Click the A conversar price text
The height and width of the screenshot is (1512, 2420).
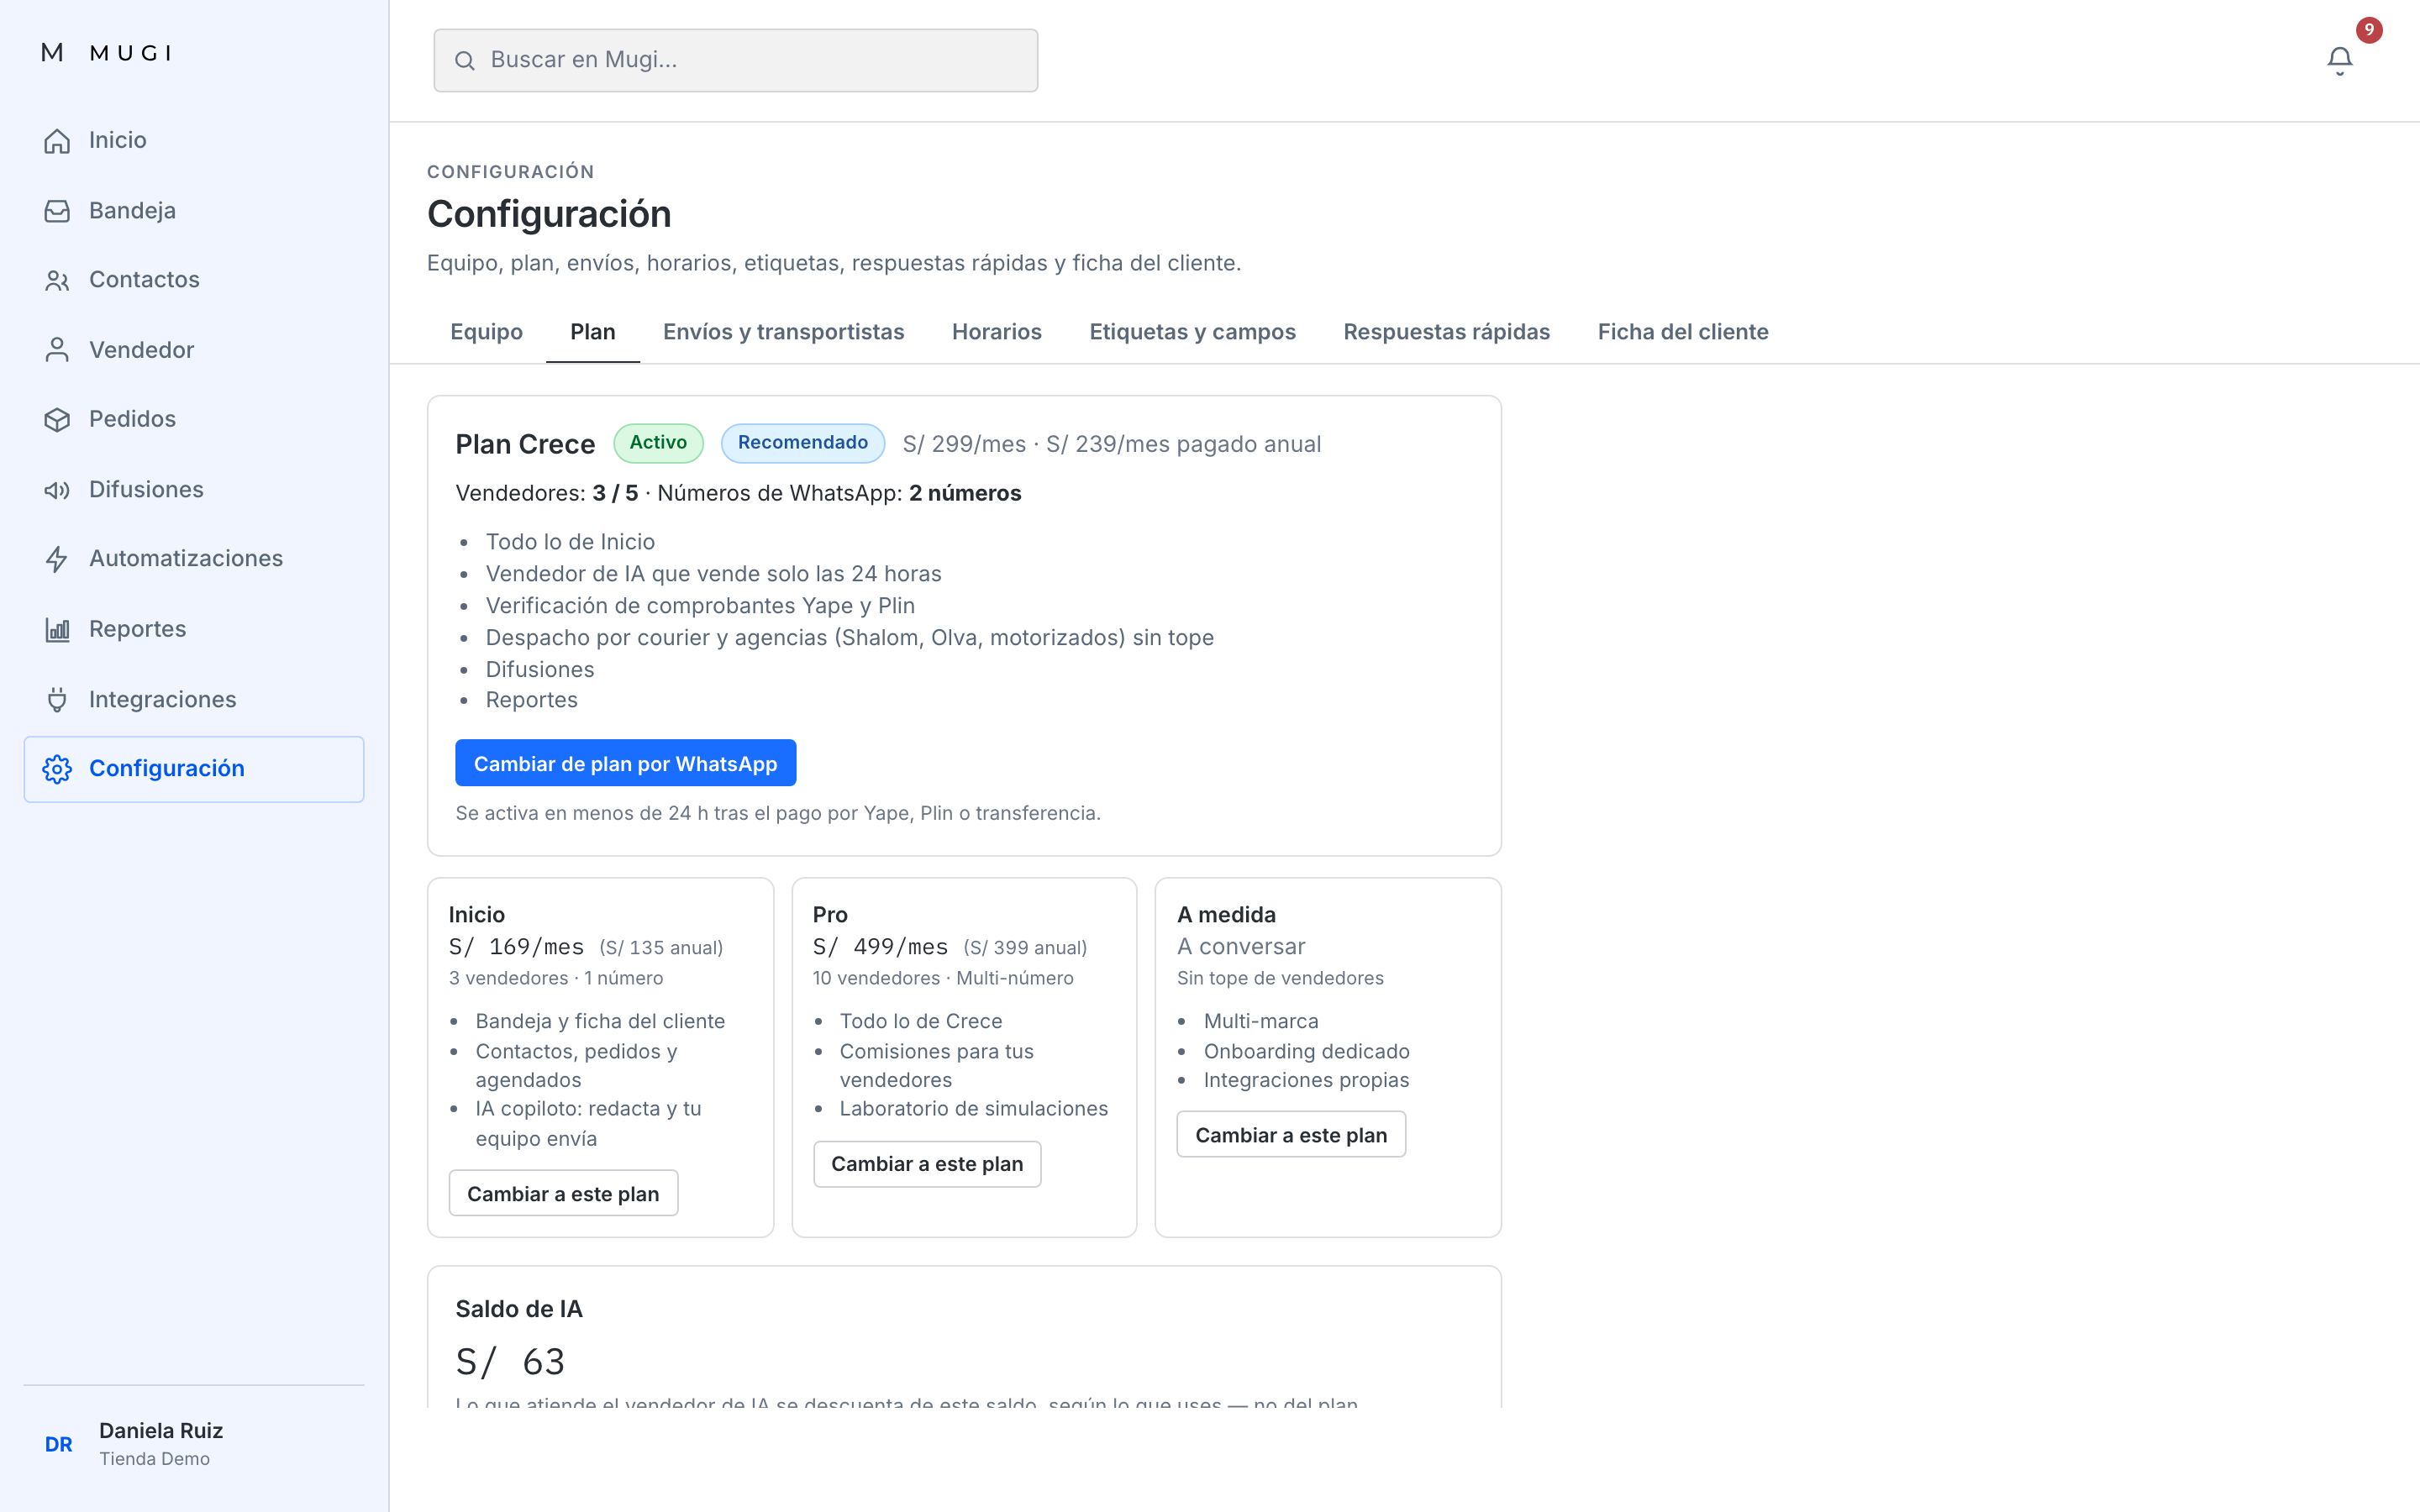tap(1241, 947)
